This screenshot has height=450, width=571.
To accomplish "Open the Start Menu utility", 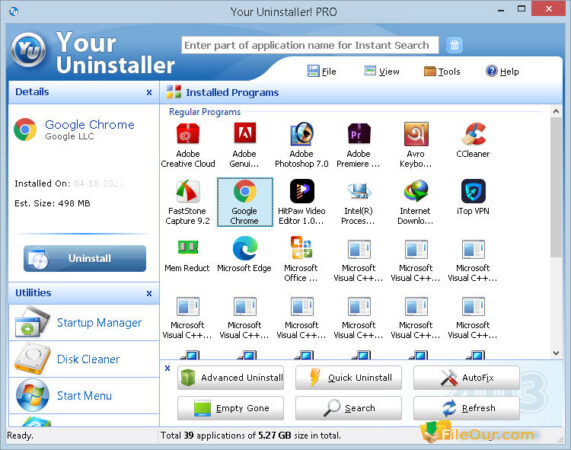I will click(x=84, y=396).
